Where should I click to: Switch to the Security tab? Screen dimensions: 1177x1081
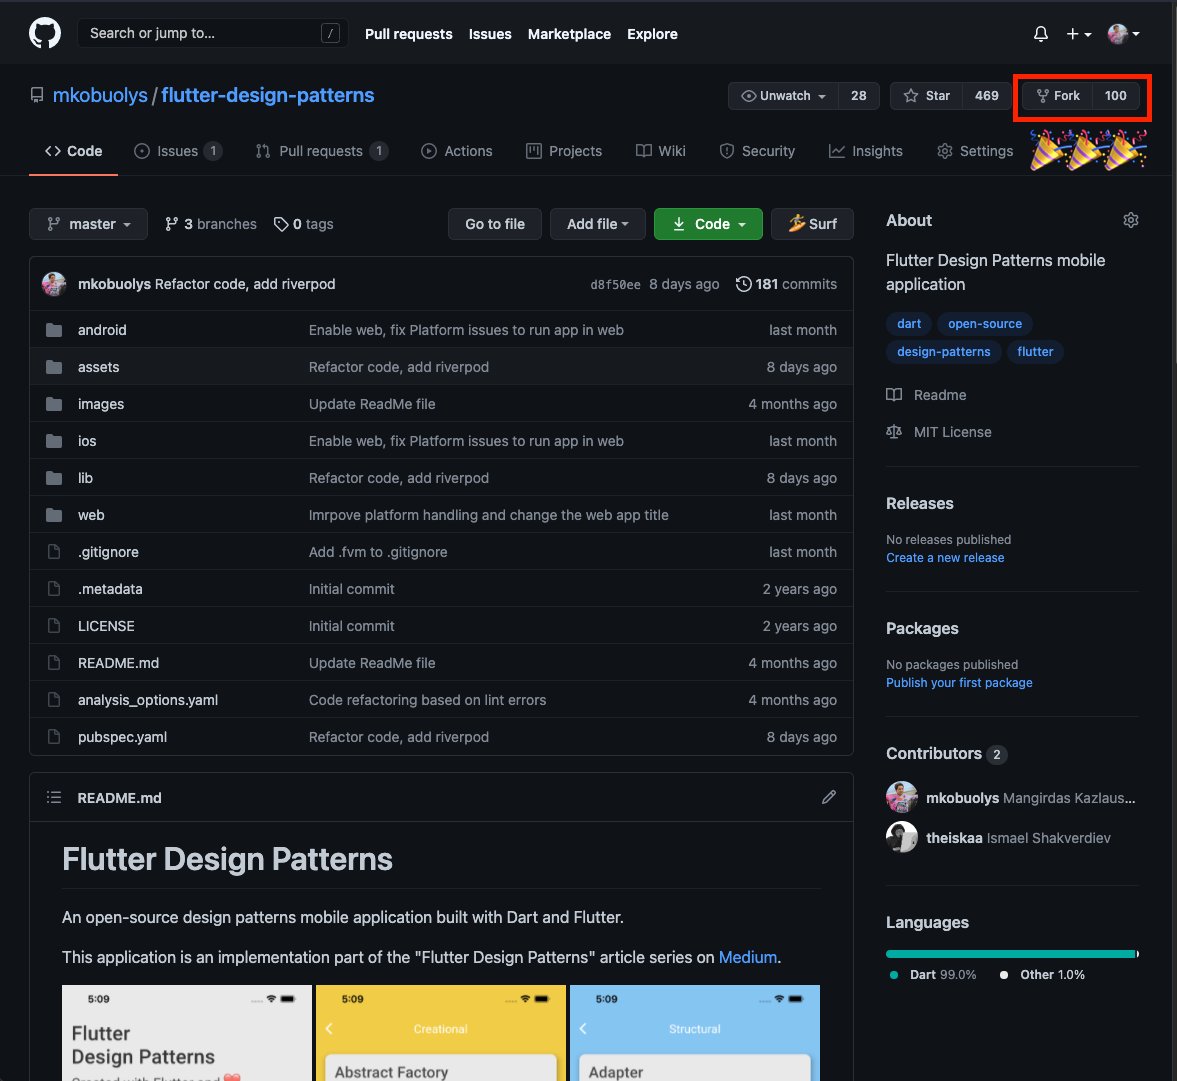757,151
